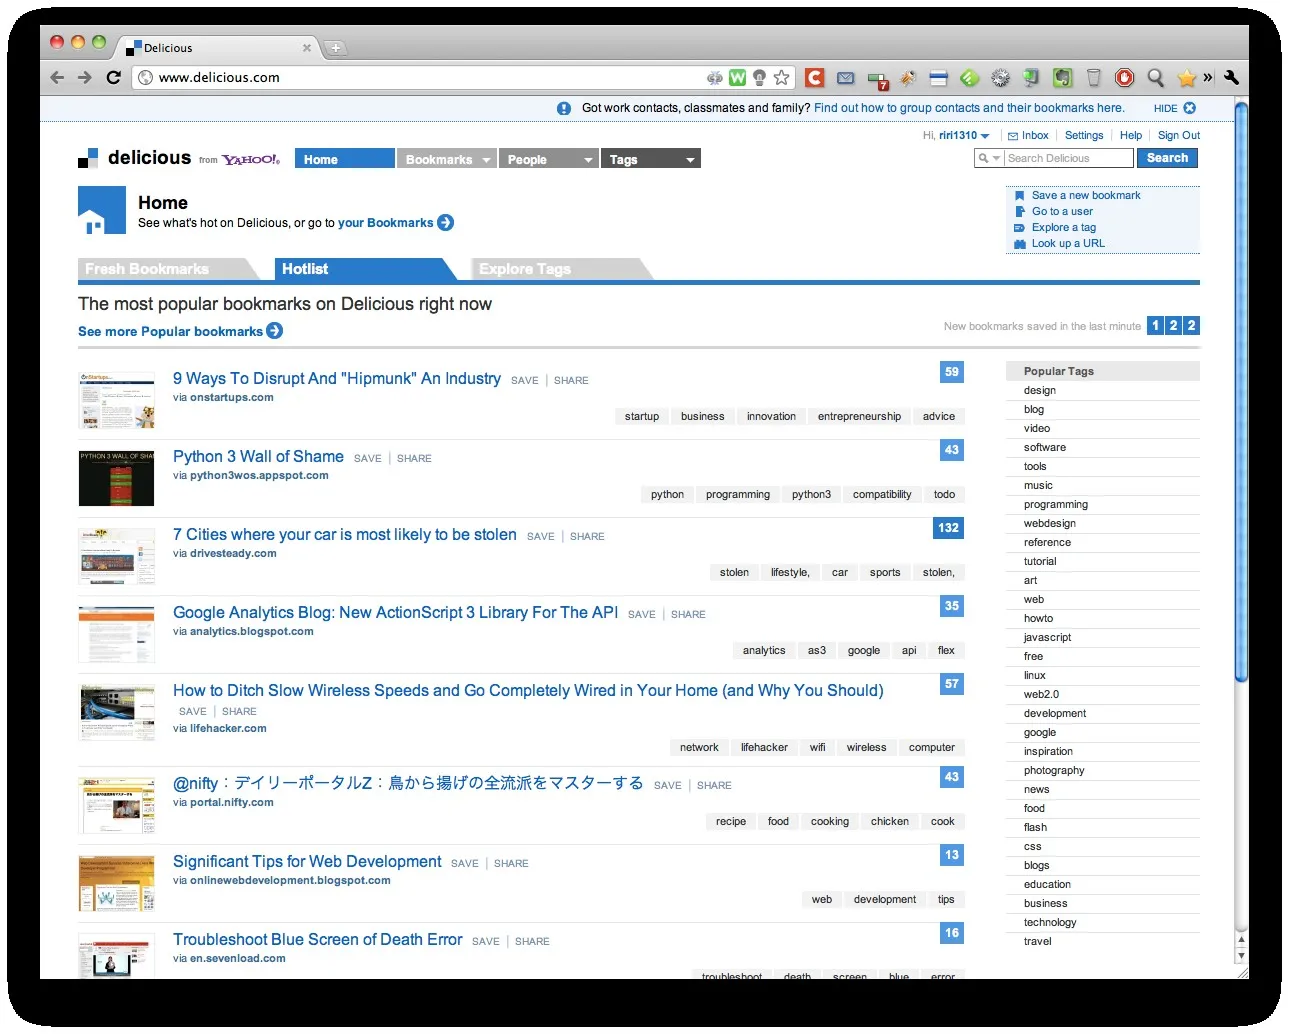
Task: Open a new tab with plus button
Action: (x=336, y=47)
